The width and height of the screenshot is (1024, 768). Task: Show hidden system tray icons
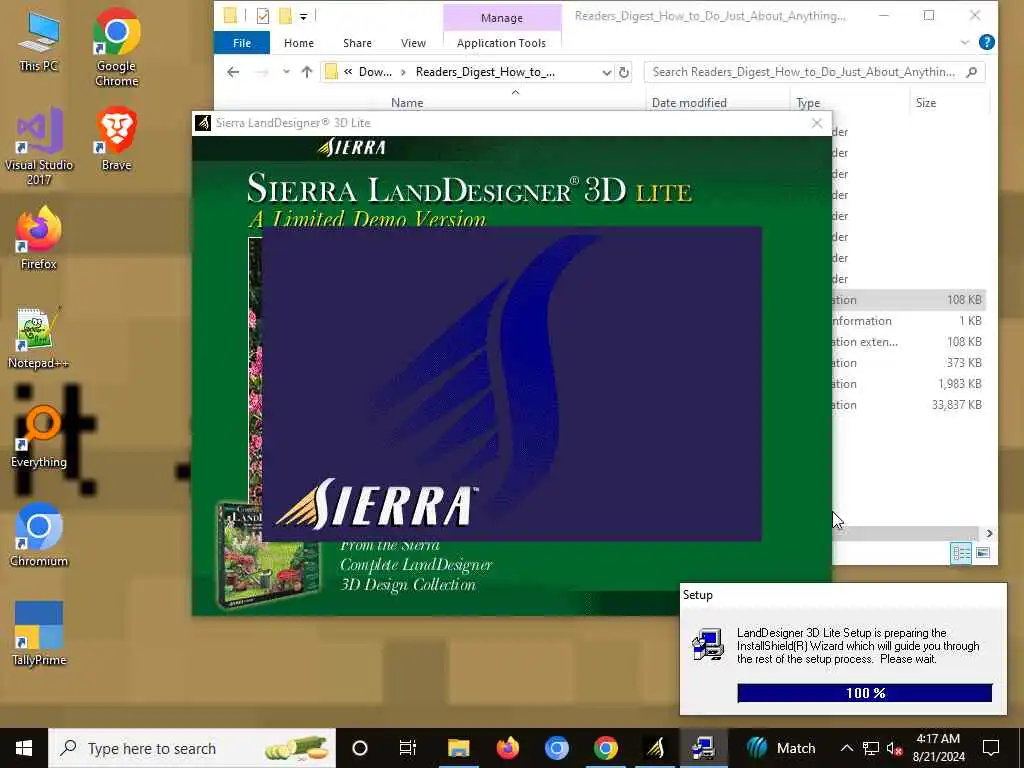click(x=846, y=748)
